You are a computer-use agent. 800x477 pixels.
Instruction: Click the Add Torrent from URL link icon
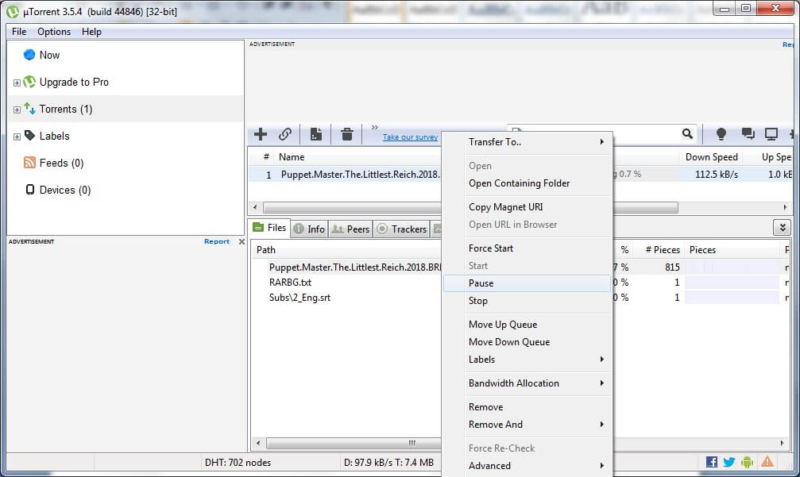pos(285,134)
